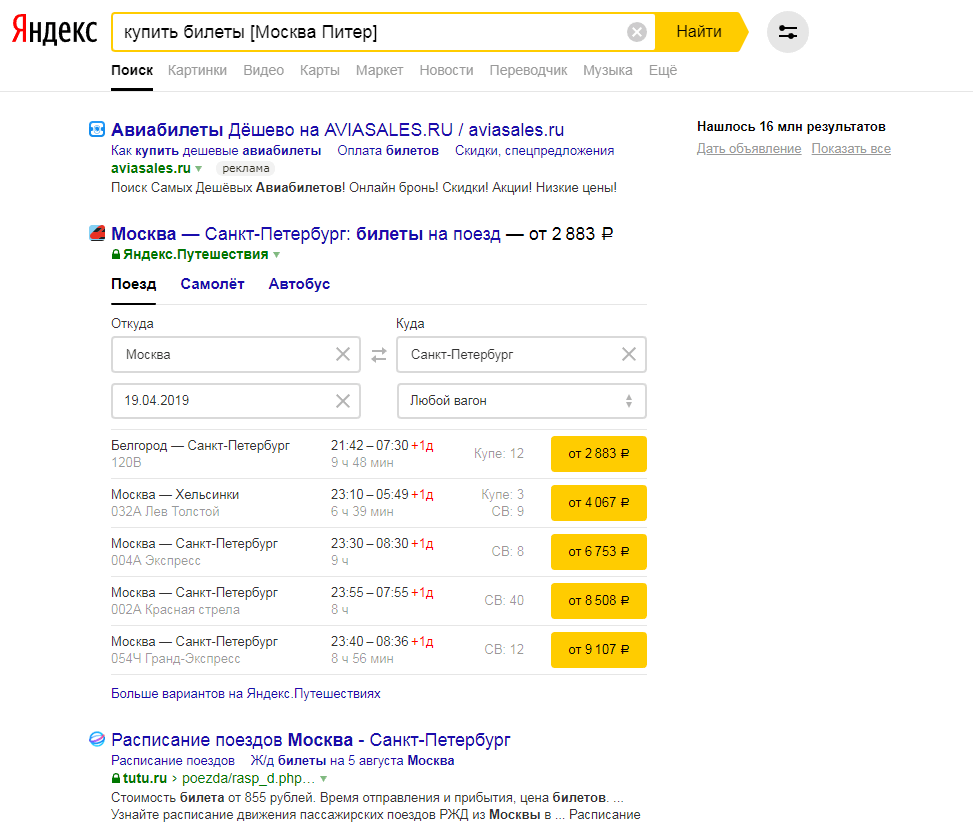Screen dimensions: 973x824
Task: Open Расписание поездов Москва - Санкт-Петербург result
Action: click(311, 740)
